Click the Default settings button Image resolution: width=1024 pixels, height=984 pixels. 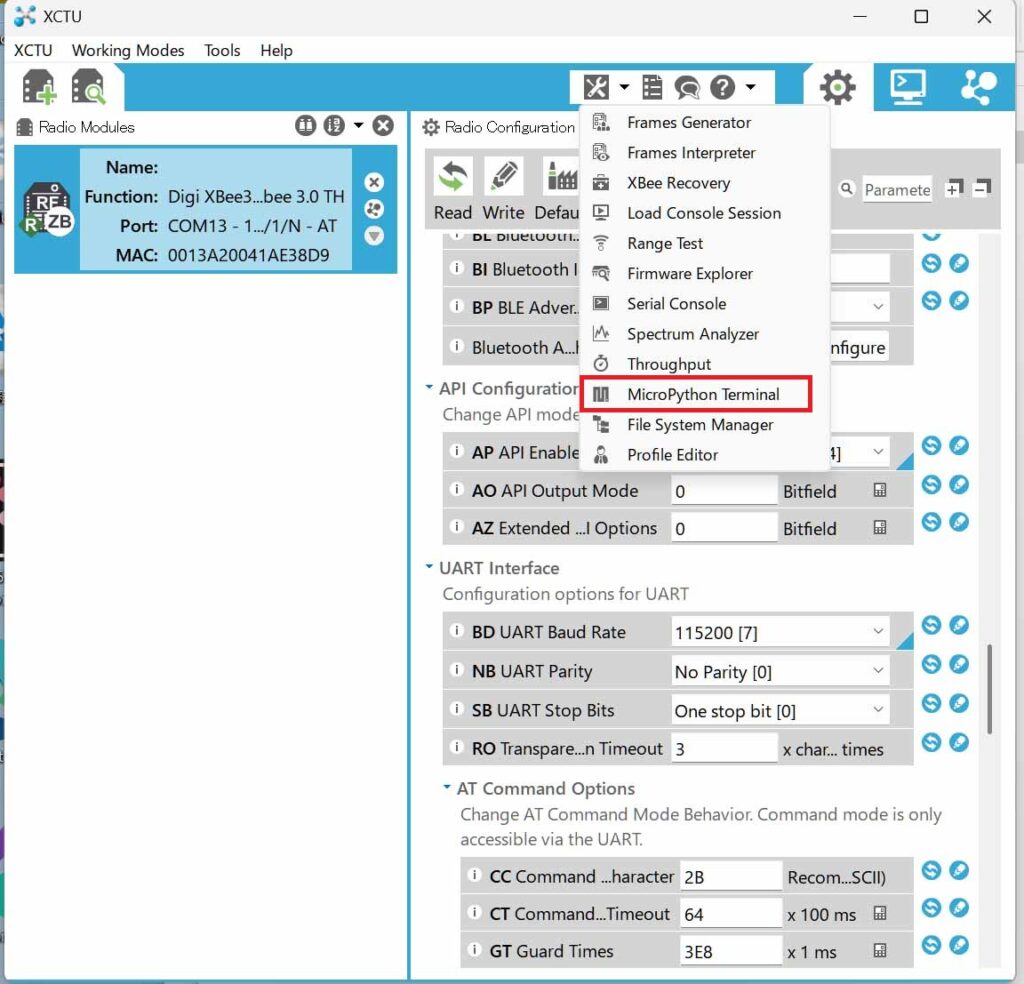pos(556,189)
